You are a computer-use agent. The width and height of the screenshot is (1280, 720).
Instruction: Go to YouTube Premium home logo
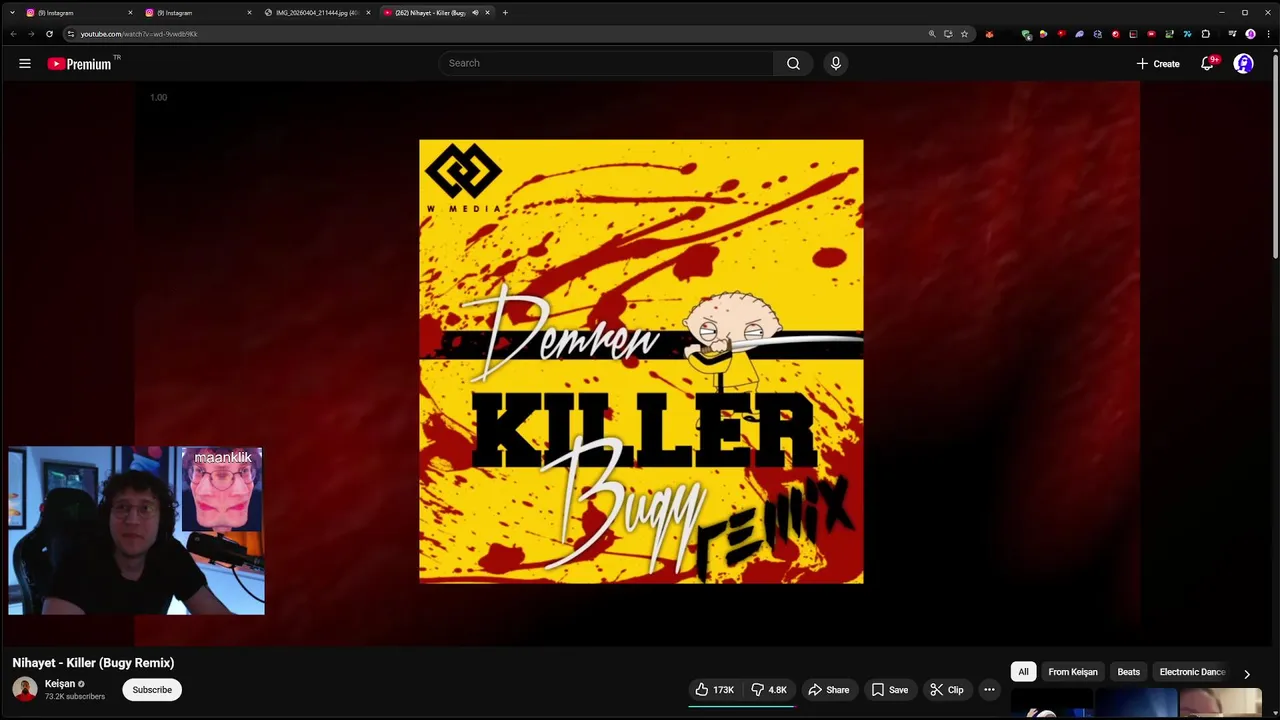click(80, 64)
